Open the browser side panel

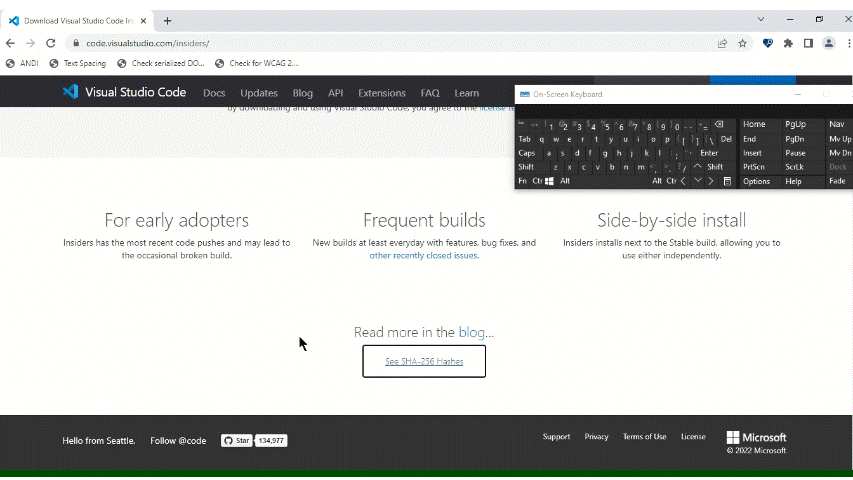pos(808,43)
